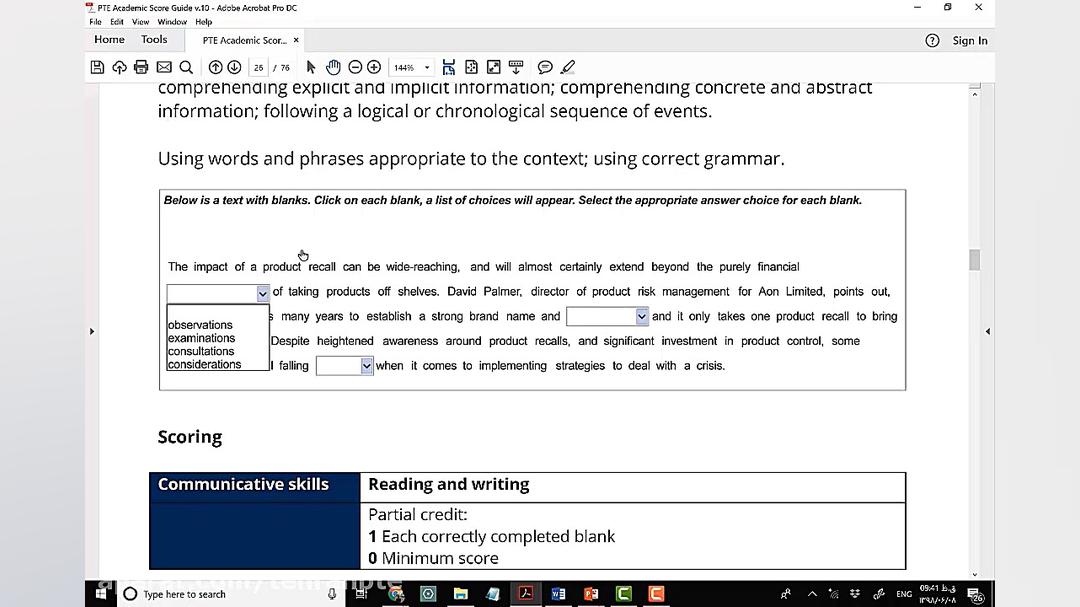The width and height of the screenshot is (1080, 607).
Task: Select the PTE Academic Scor... document tab
Action: pyautogui.click(x=245, y=41)
